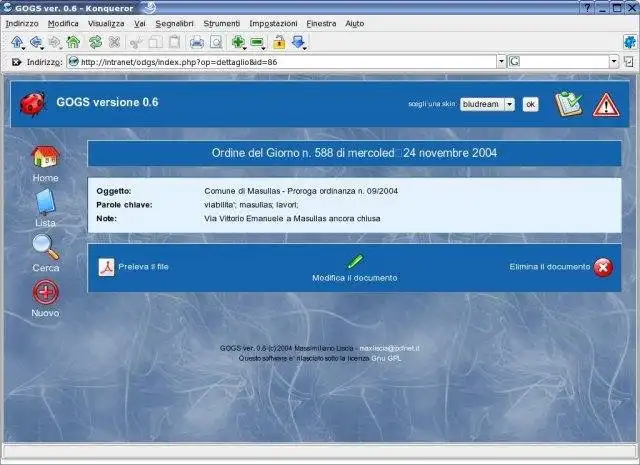Open the Up arrow history dropdown
640x465 pixels.
[x=24, y=49]
